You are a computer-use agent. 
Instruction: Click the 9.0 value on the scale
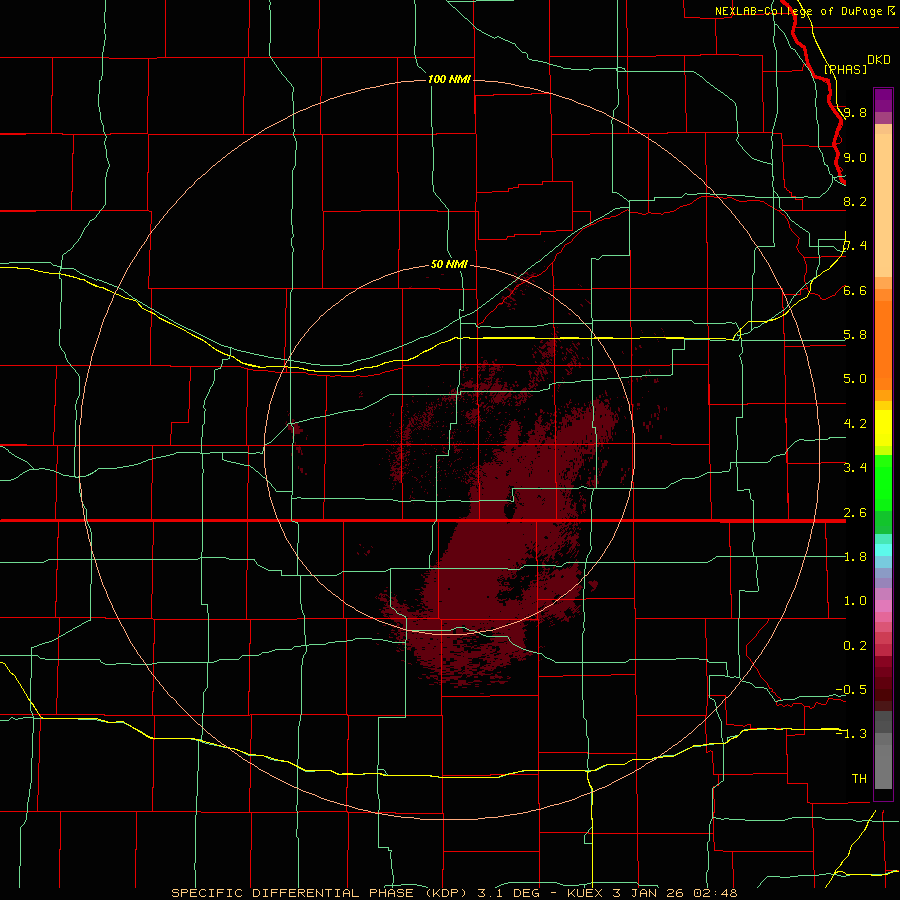[x=855, y=157]
